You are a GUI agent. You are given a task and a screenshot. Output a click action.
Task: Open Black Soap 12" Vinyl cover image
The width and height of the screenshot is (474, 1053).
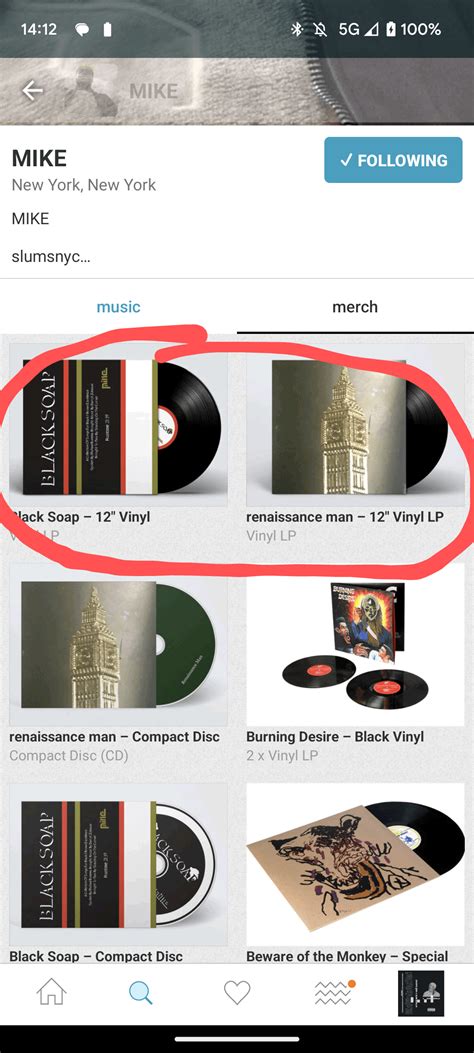click(x=118, y=426)
